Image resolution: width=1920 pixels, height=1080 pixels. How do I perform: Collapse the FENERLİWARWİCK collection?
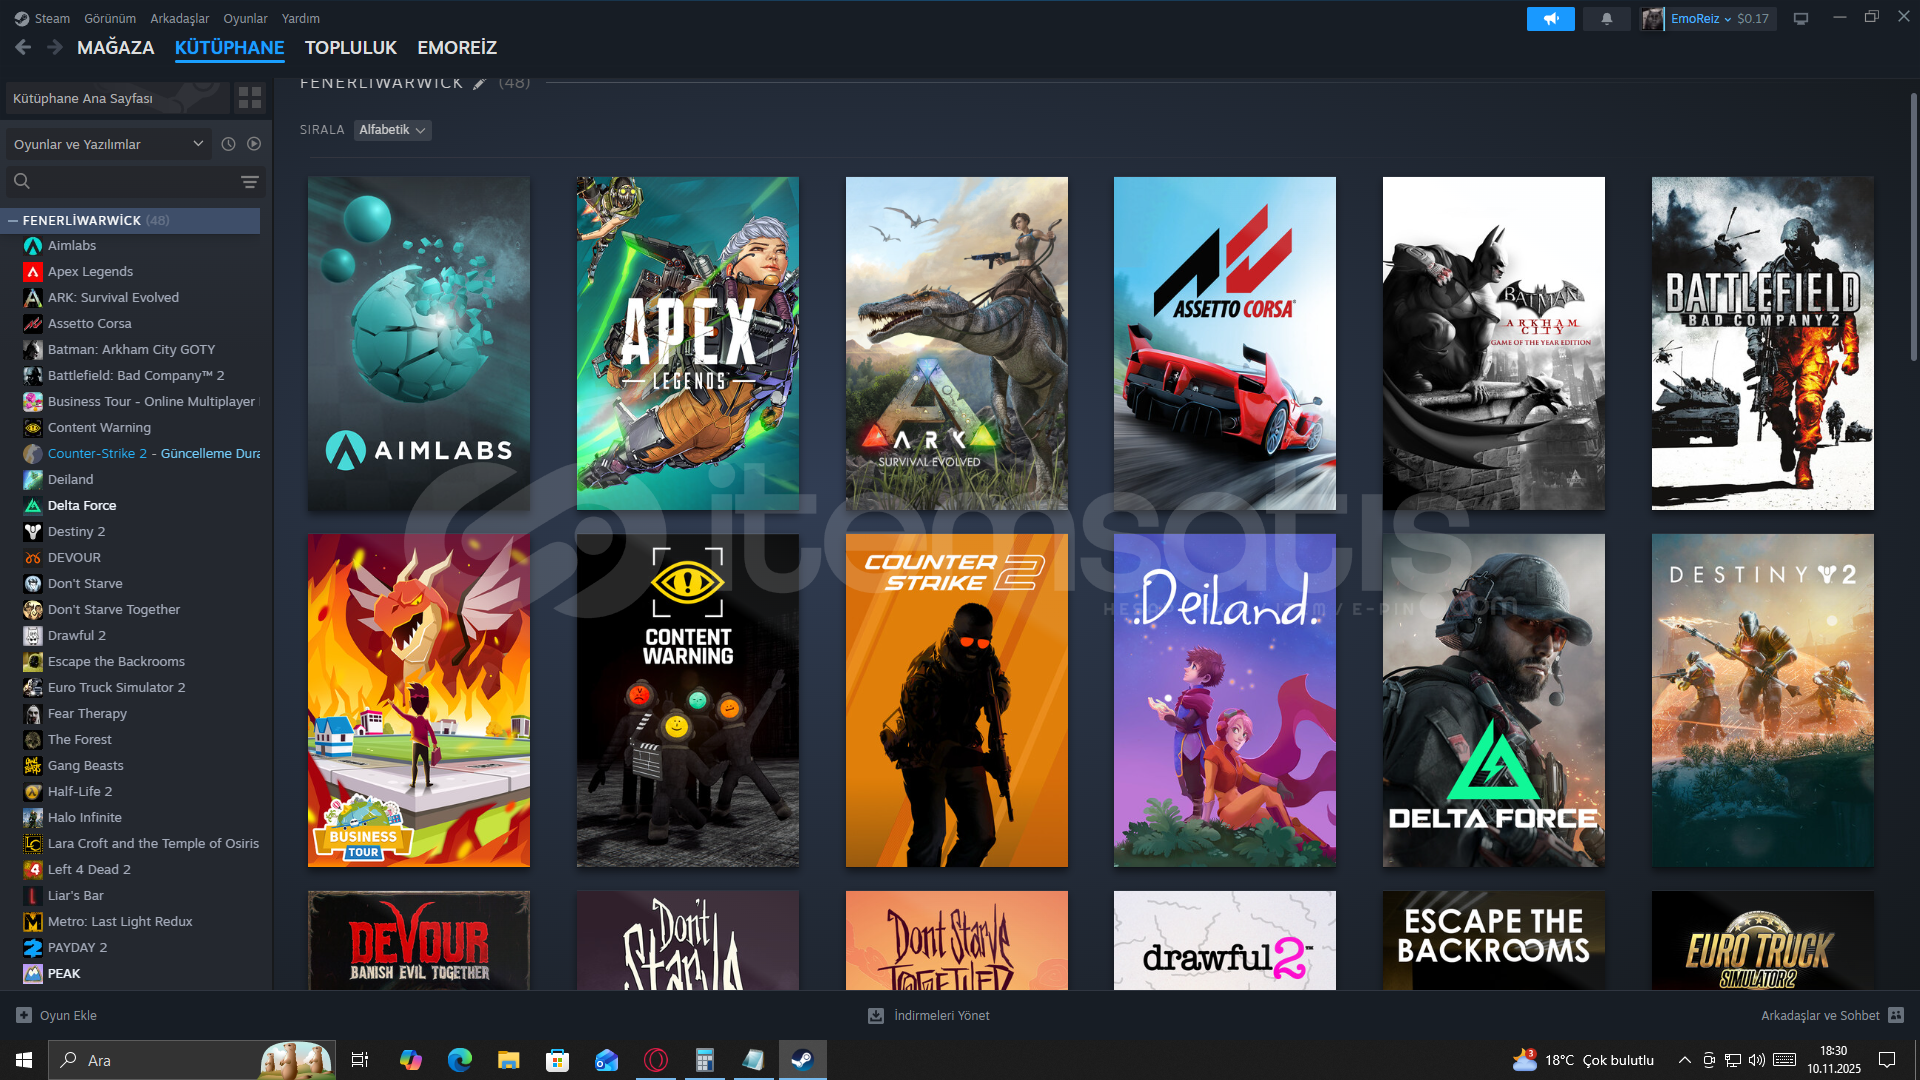pos(13,220)
